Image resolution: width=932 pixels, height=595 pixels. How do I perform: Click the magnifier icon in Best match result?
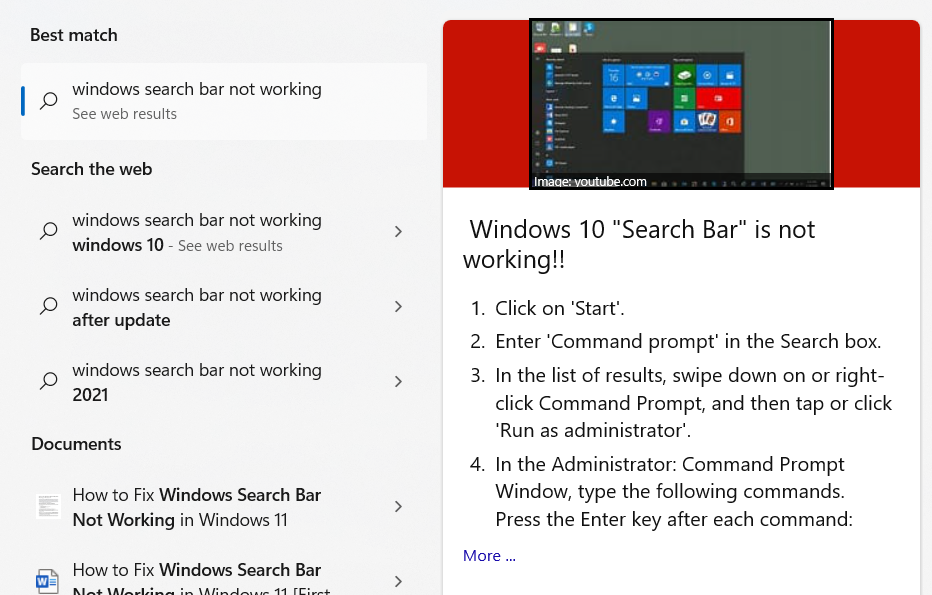tap(48, 101)
